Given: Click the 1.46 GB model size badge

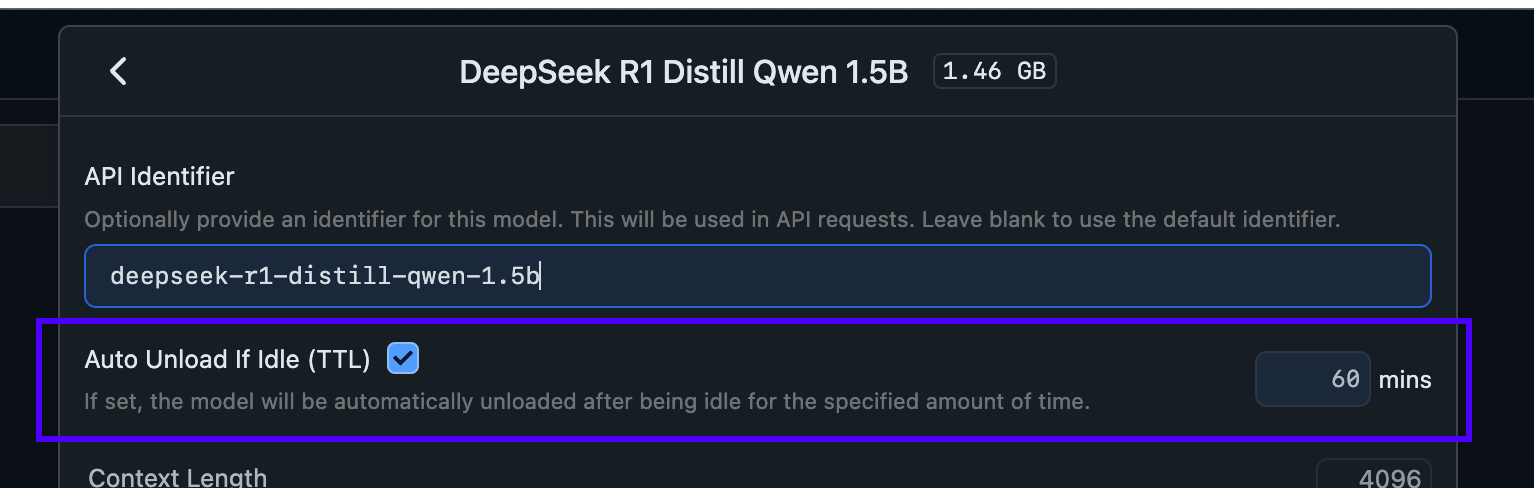Looking at the screenshot, I should coord(994,72).
